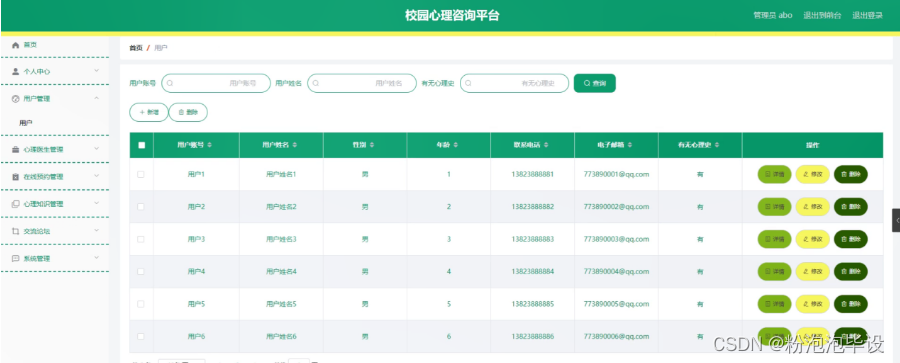Sort table by 电子邮箱 column arrows
The image size is (900, 363).
click(x=630, y=145)
